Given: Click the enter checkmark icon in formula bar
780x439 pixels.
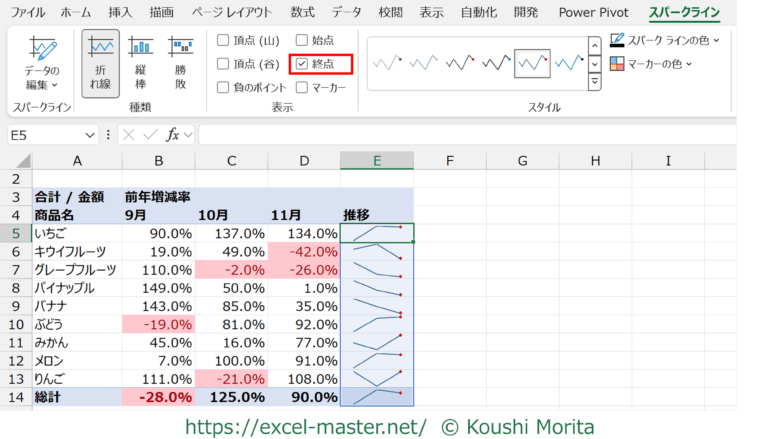Looking at the screenshot, I should pos(149,134).
